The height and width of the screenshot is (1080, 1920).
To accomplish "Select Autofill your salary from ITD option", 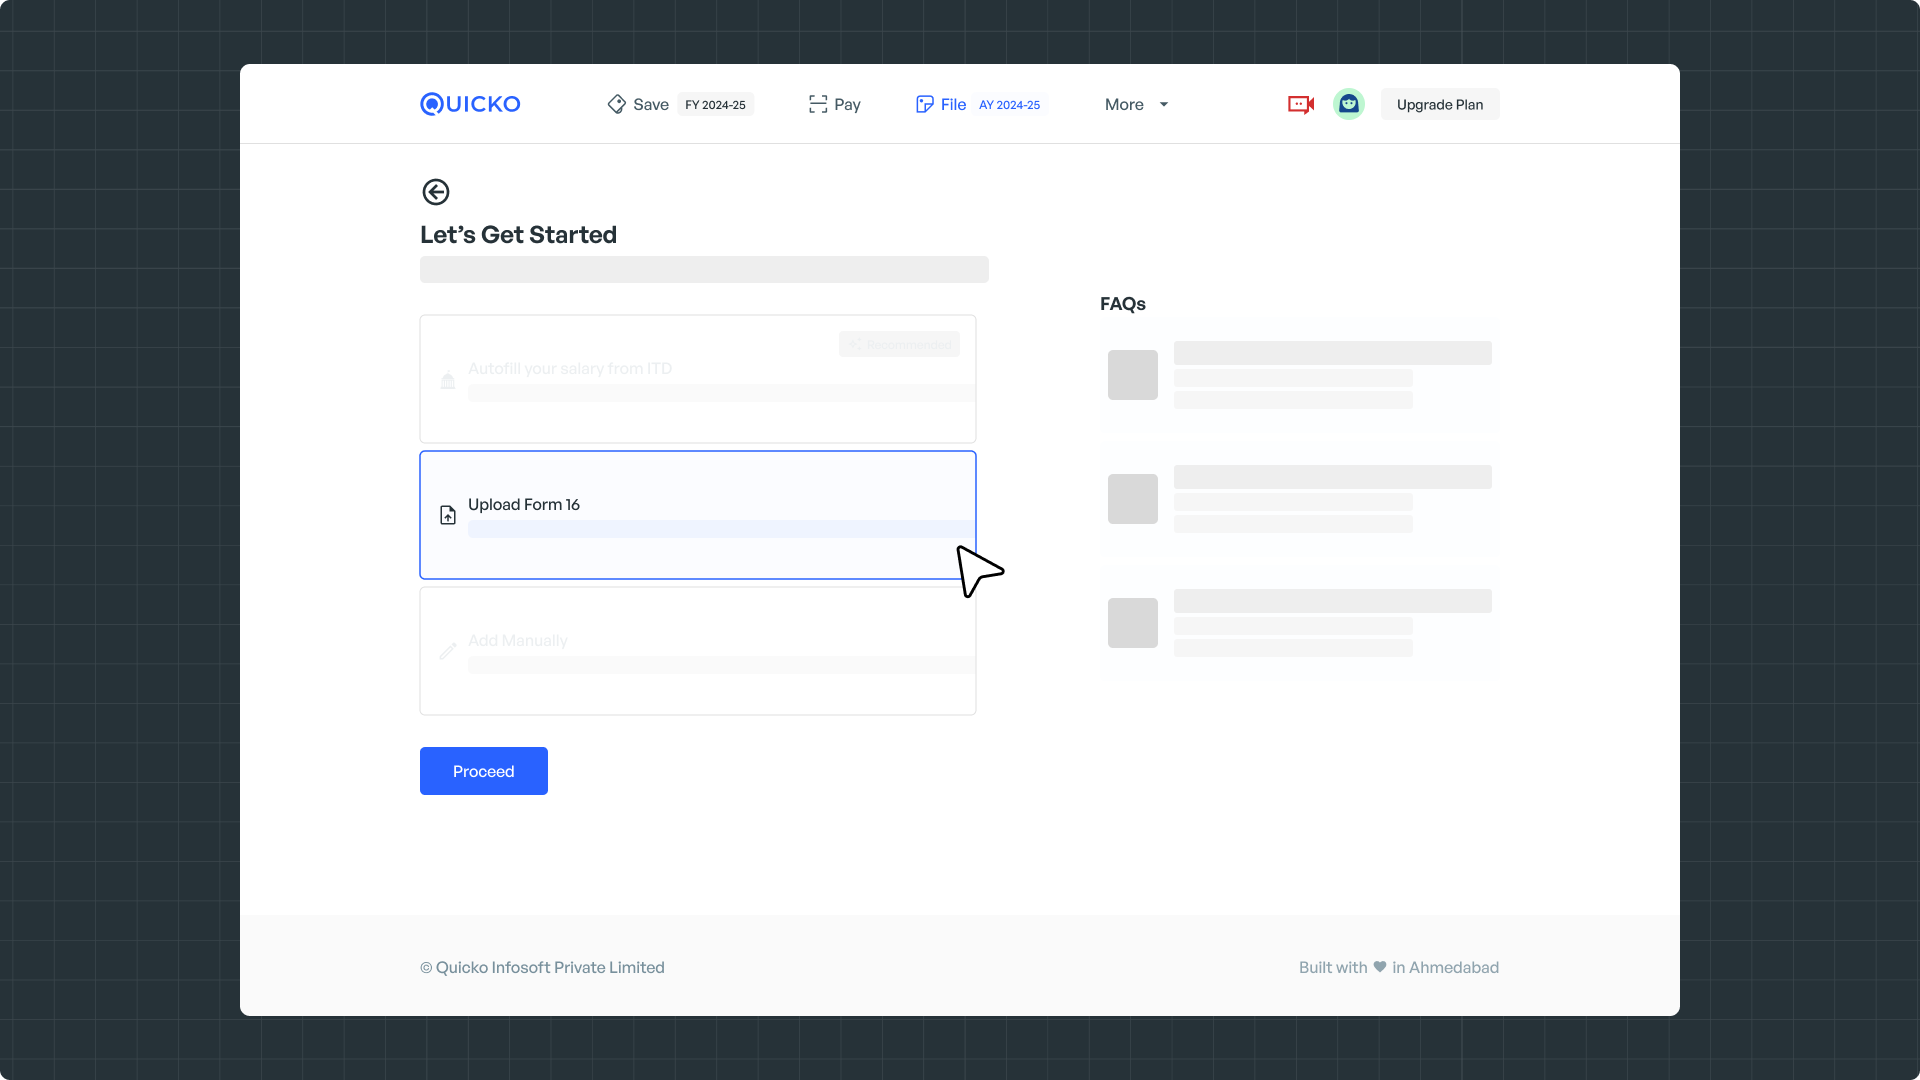I will pos(697,379).
